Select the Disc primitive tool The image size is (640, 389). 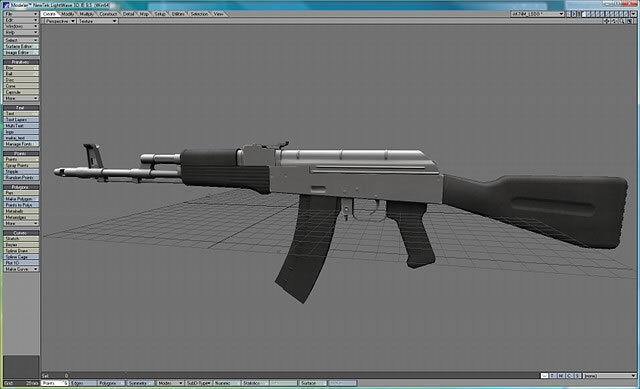(21, 80)
